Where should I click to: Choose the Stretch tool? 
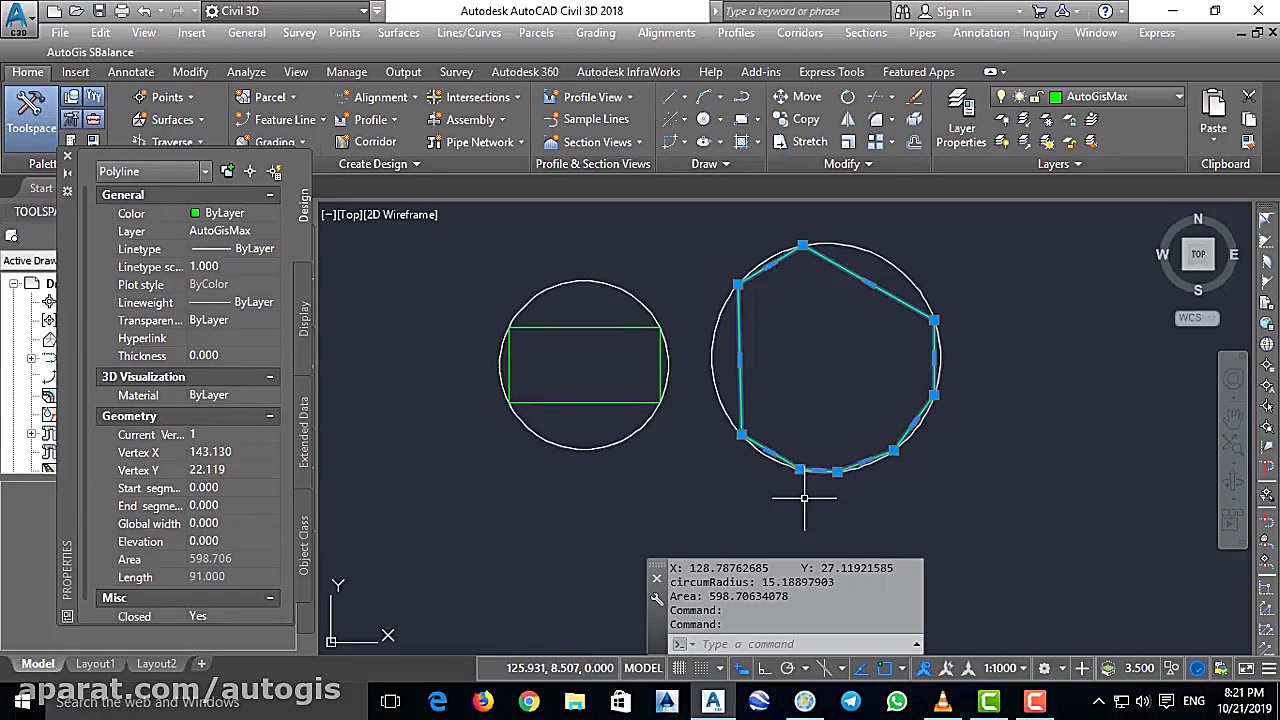tap(800, 142)
